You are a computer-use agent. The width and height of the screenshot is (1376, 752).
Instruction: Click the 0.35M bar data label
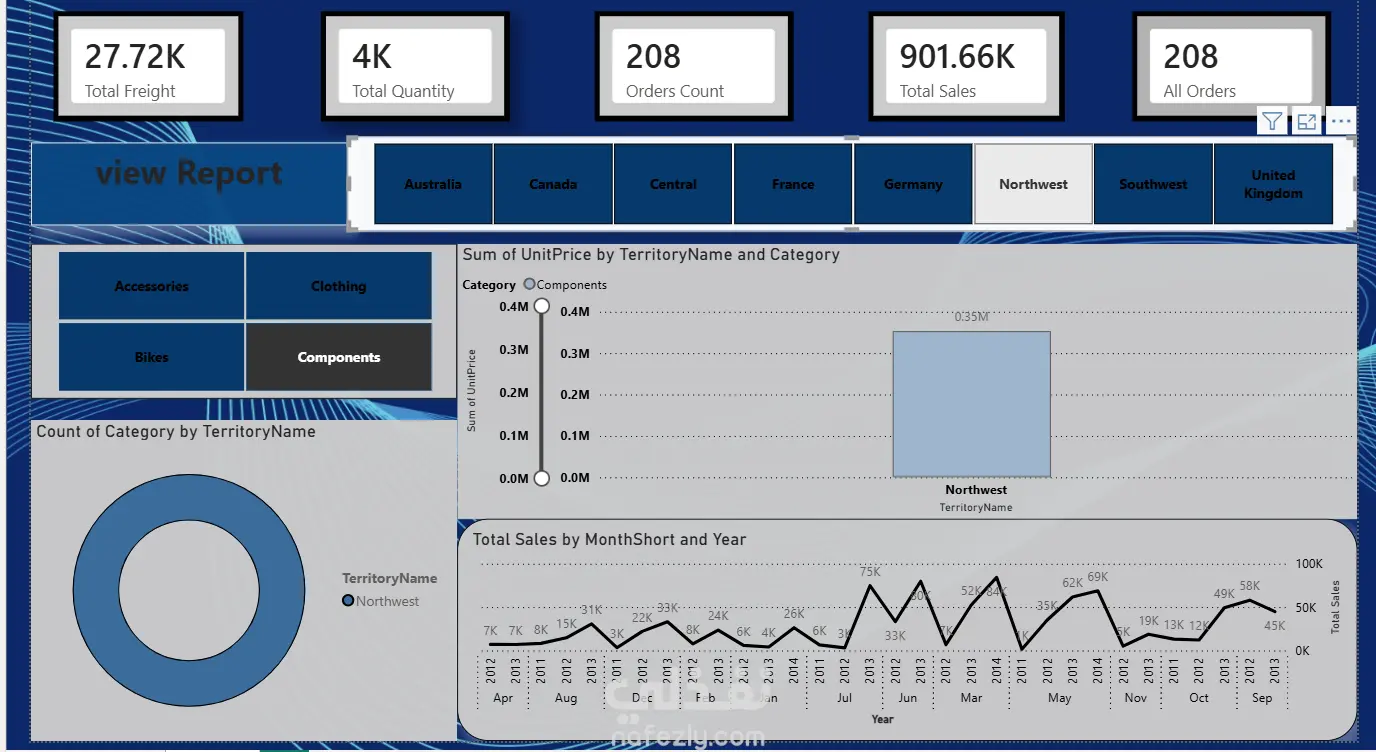(971, 317)
